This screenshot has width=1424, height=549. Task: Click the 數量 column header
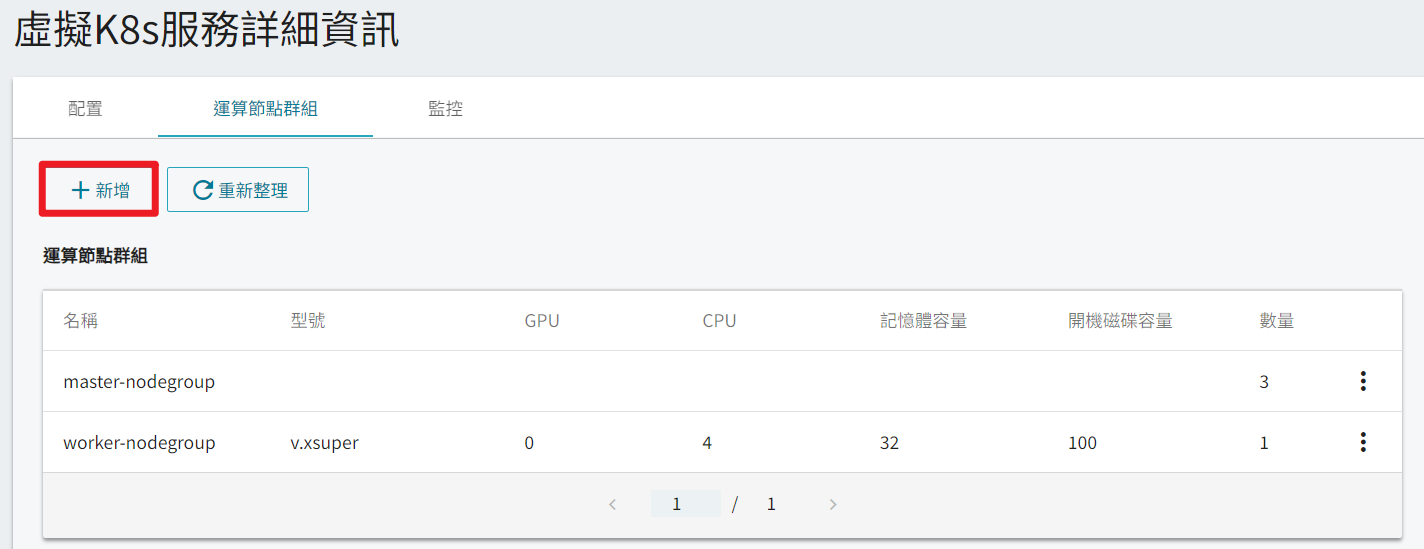pos(1277,321)
